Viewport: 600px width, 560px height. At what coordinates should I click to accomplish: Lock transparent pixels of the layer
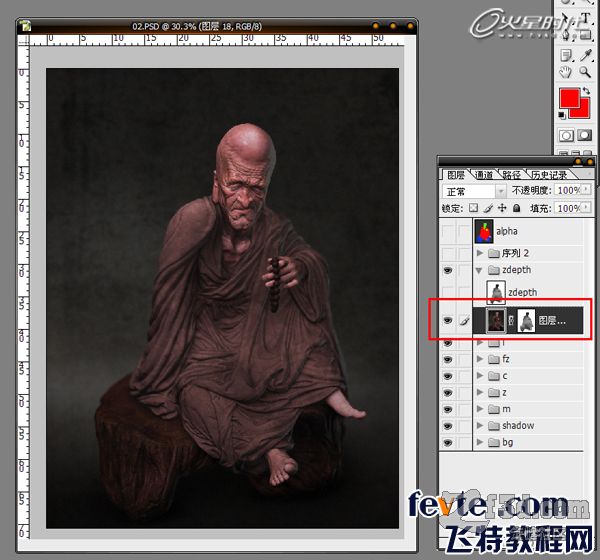[x=473, y=208]
